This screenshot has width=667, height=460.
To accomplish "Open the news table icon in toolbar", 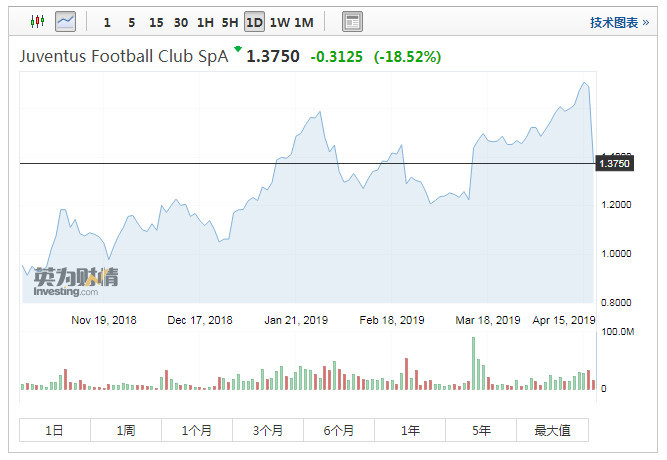I will tap(352, 22).
